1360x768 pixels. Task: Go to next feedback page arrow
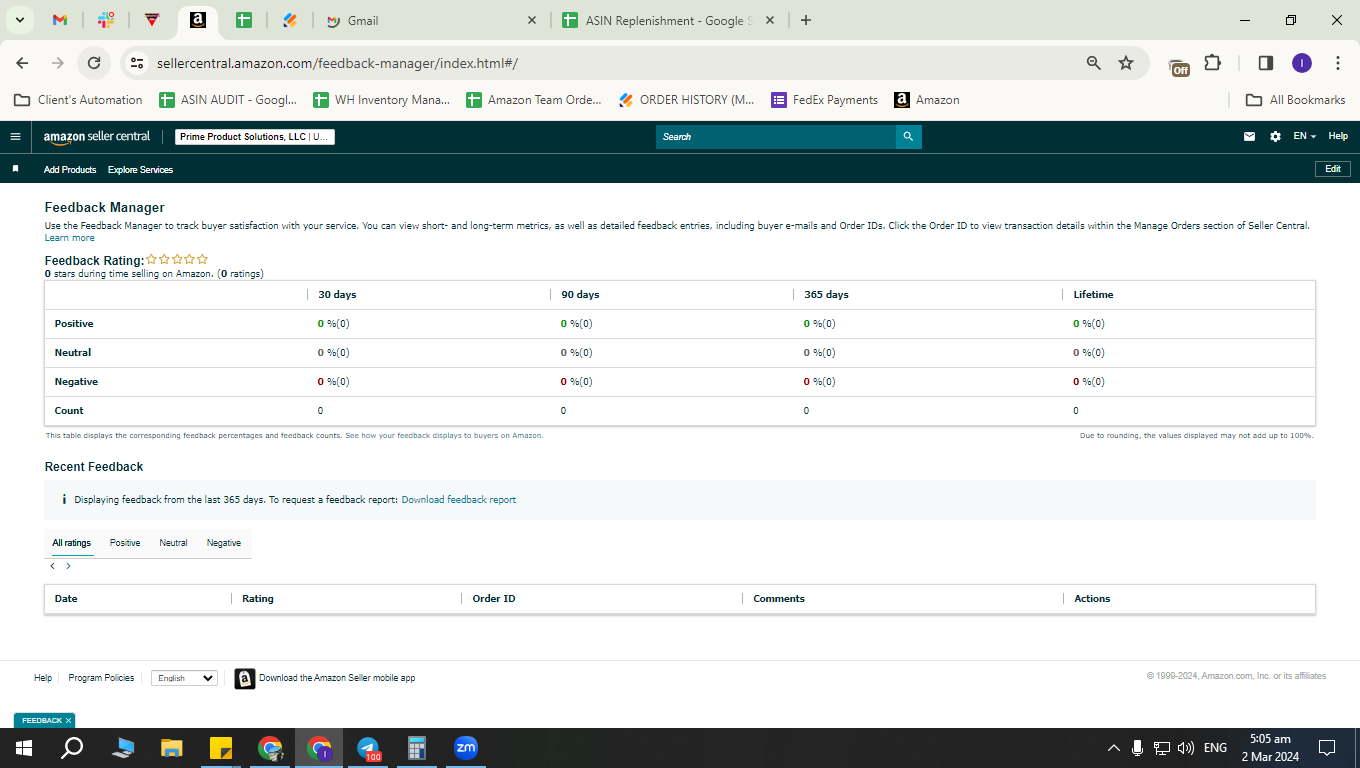[68, 566]
